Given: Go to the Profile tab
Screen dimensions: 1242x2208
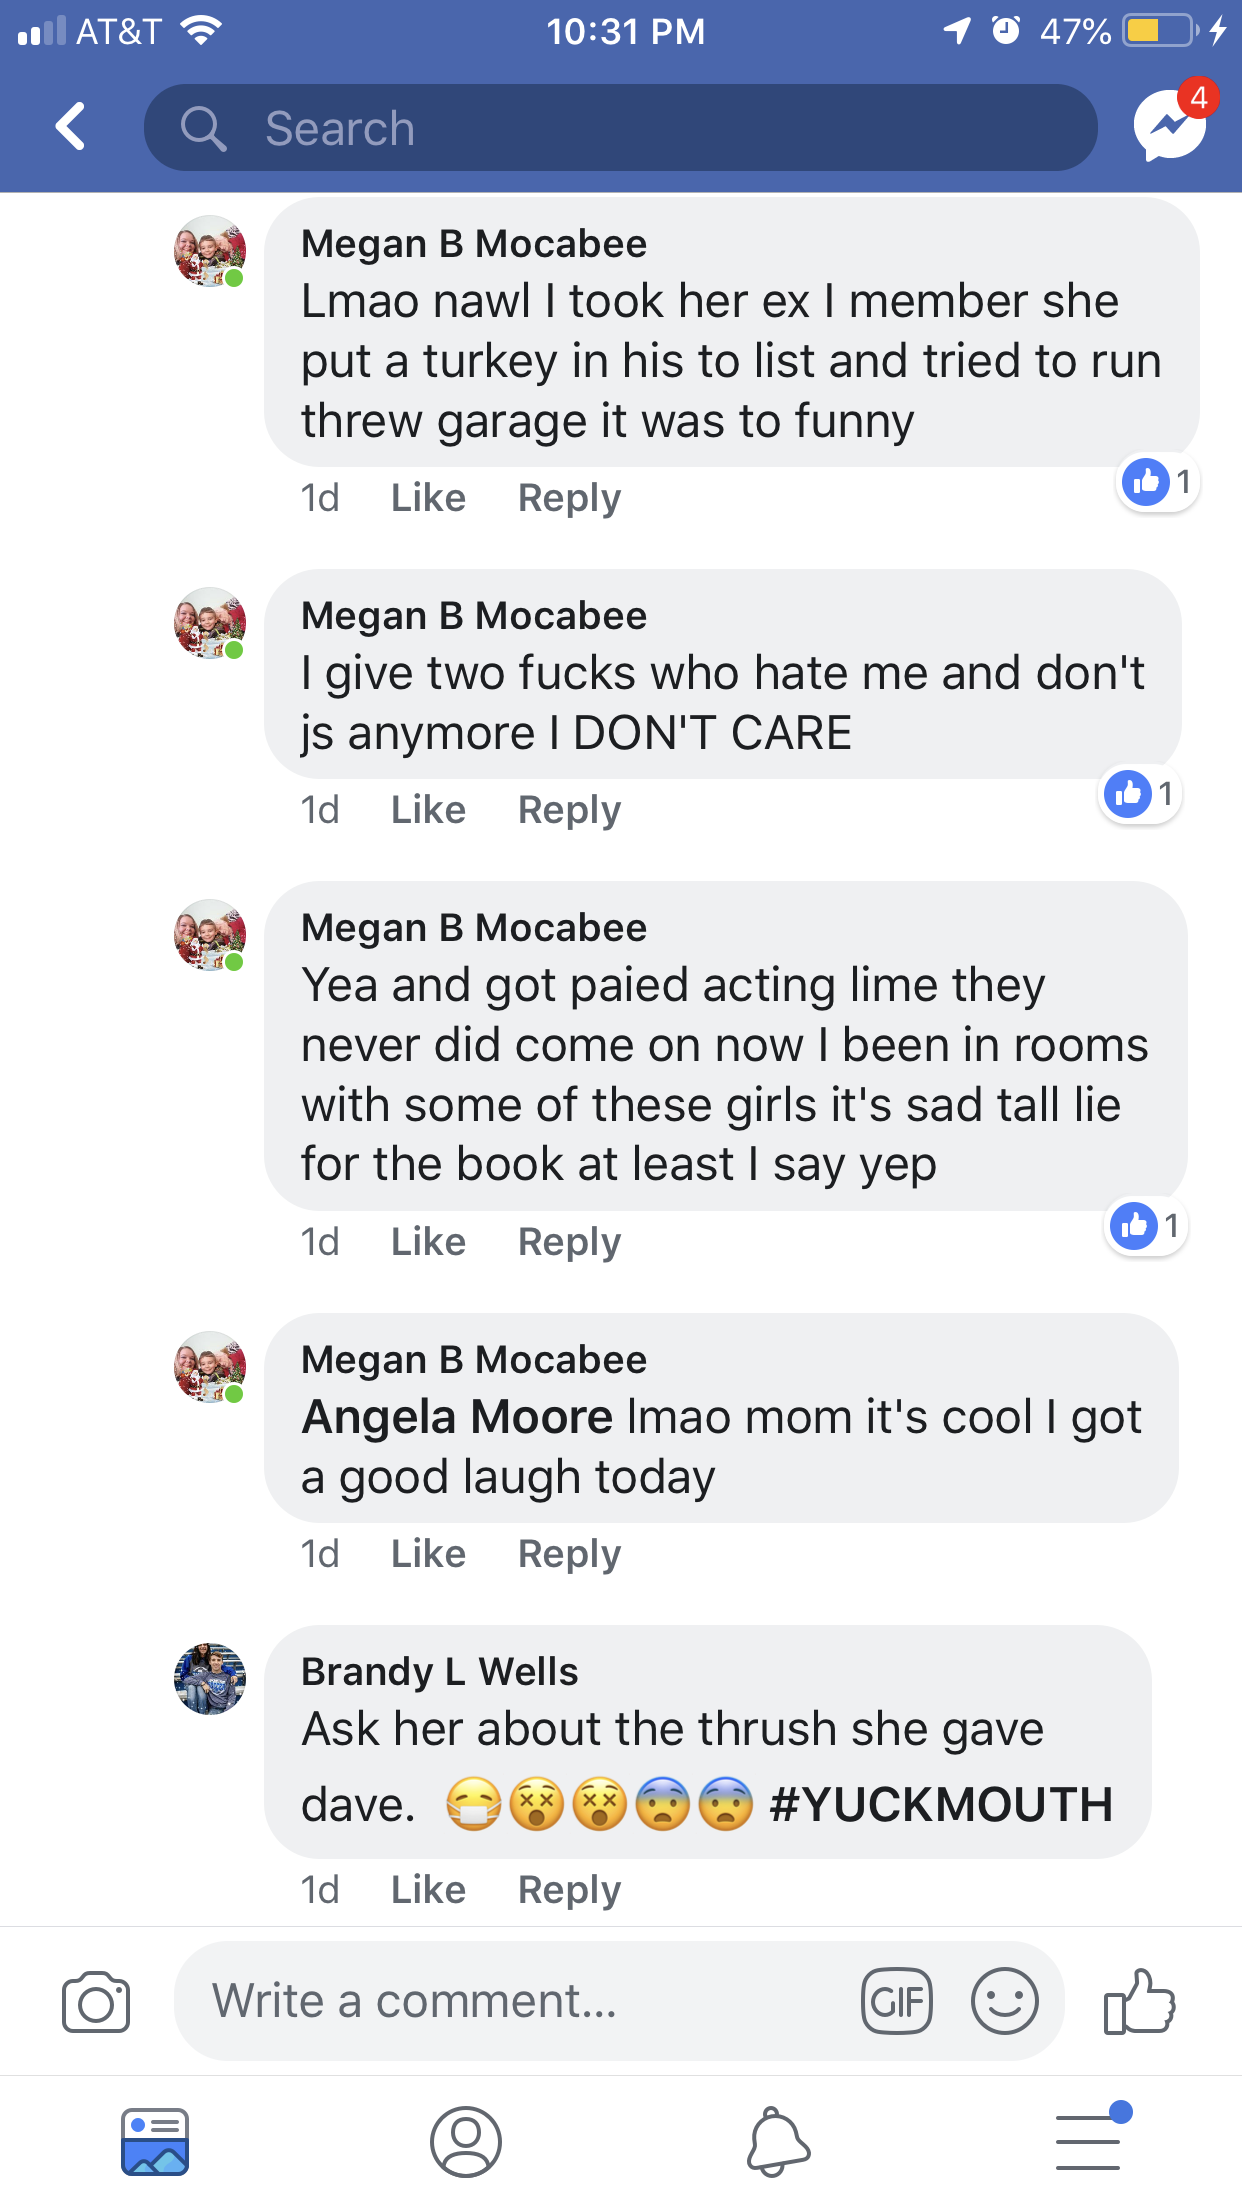Looking at the screenshot, I should 465,2142.
